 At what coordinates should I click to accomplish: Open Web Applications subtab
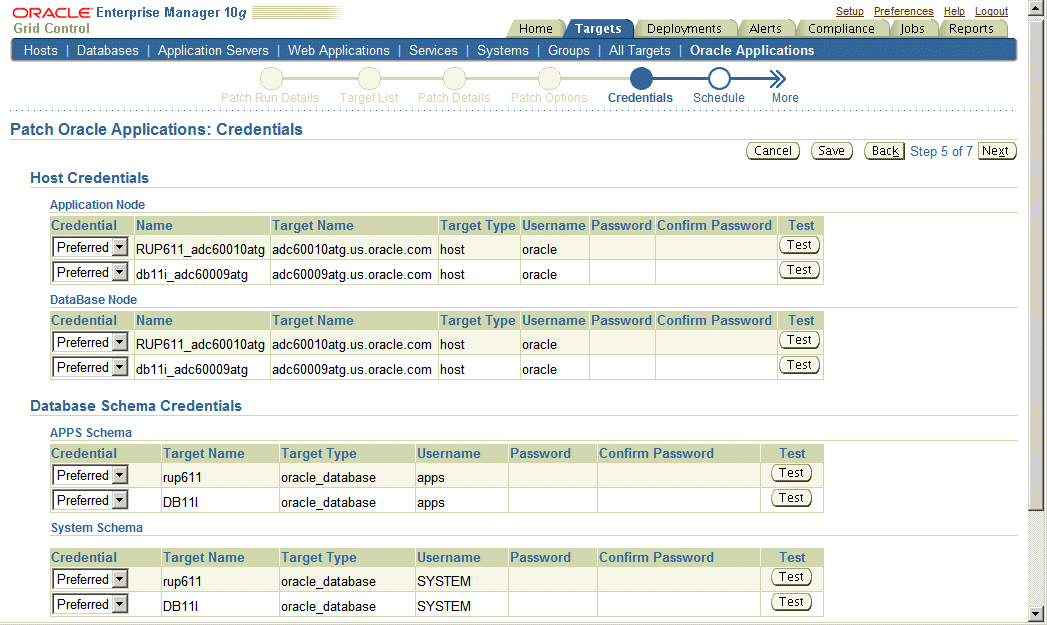point(339,50)
